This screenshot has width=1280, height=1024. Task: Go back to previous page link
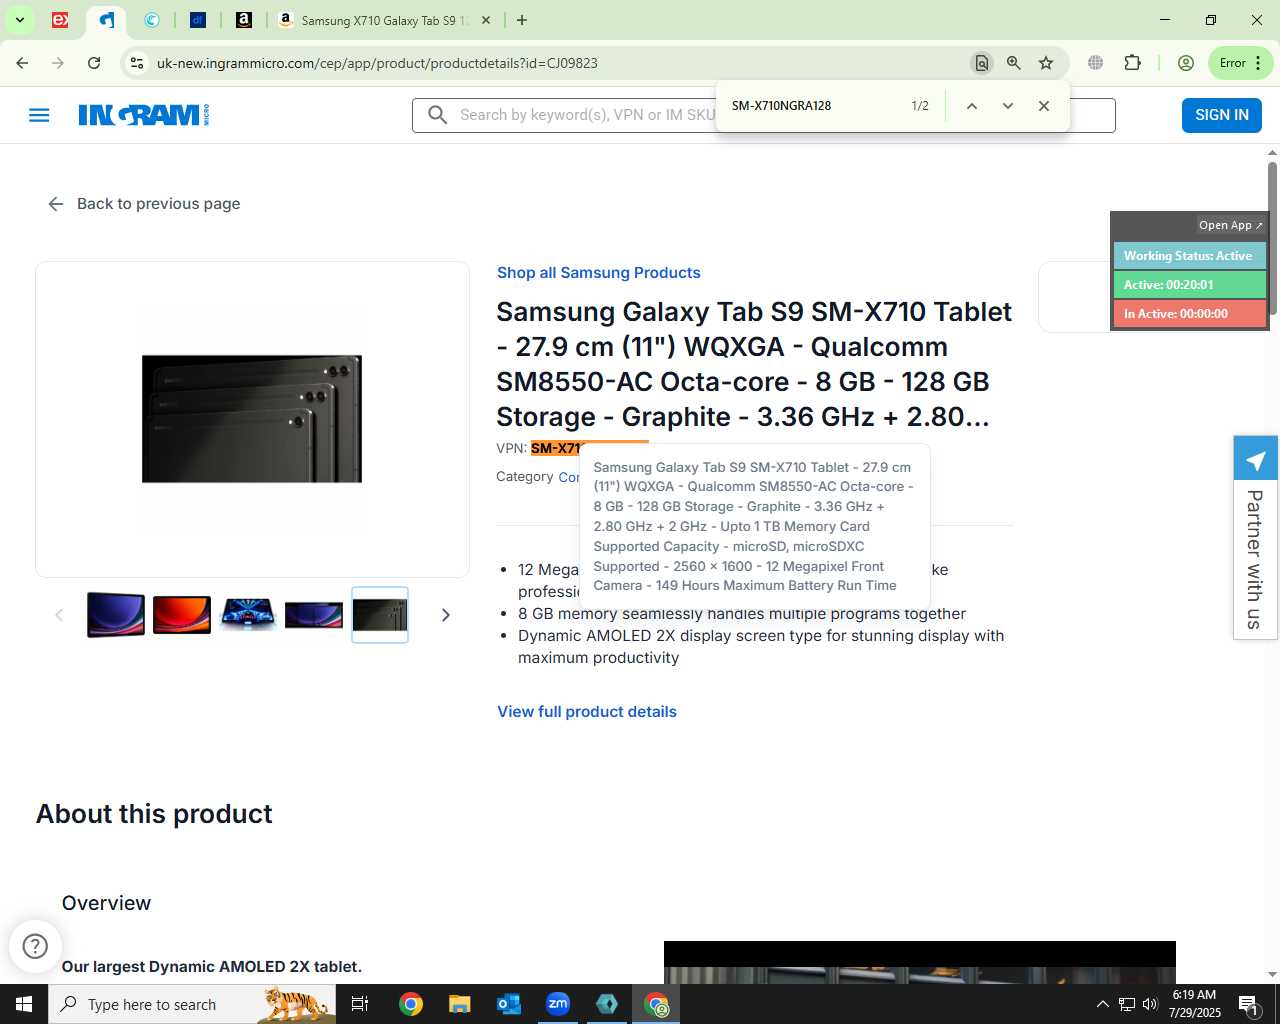tap(144, 204)
